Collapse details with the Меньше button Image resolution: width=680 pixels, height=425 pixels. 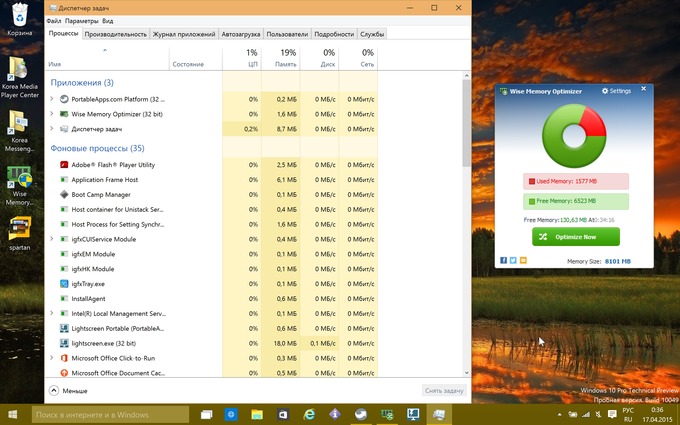point(68,391)
